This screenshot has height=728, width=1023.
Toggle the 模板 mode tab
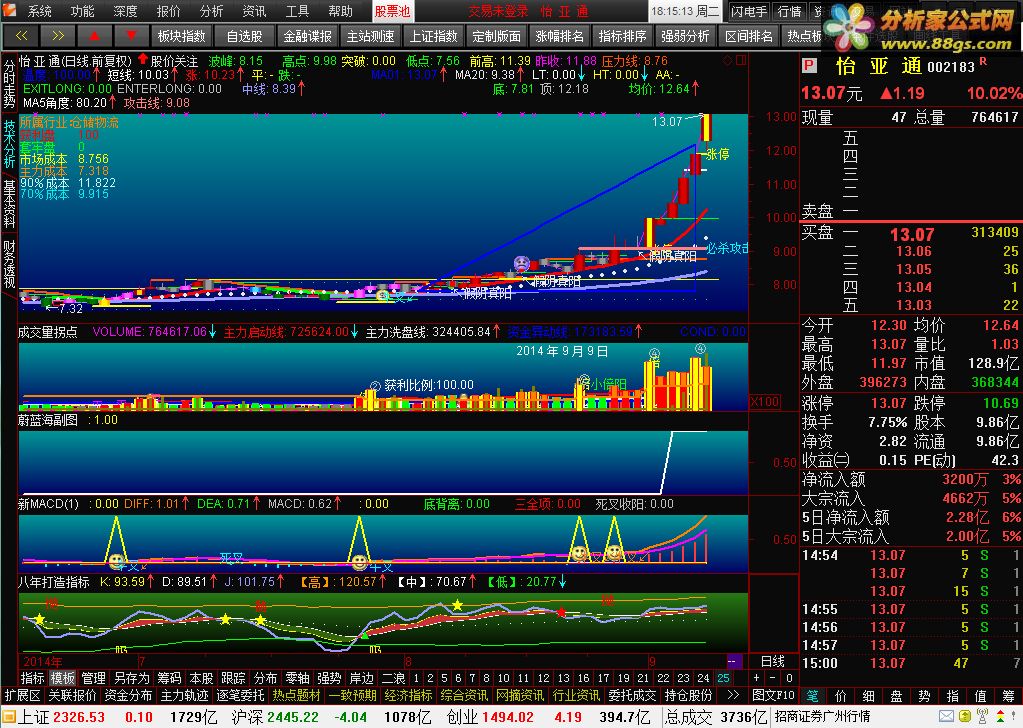(63, 678)
